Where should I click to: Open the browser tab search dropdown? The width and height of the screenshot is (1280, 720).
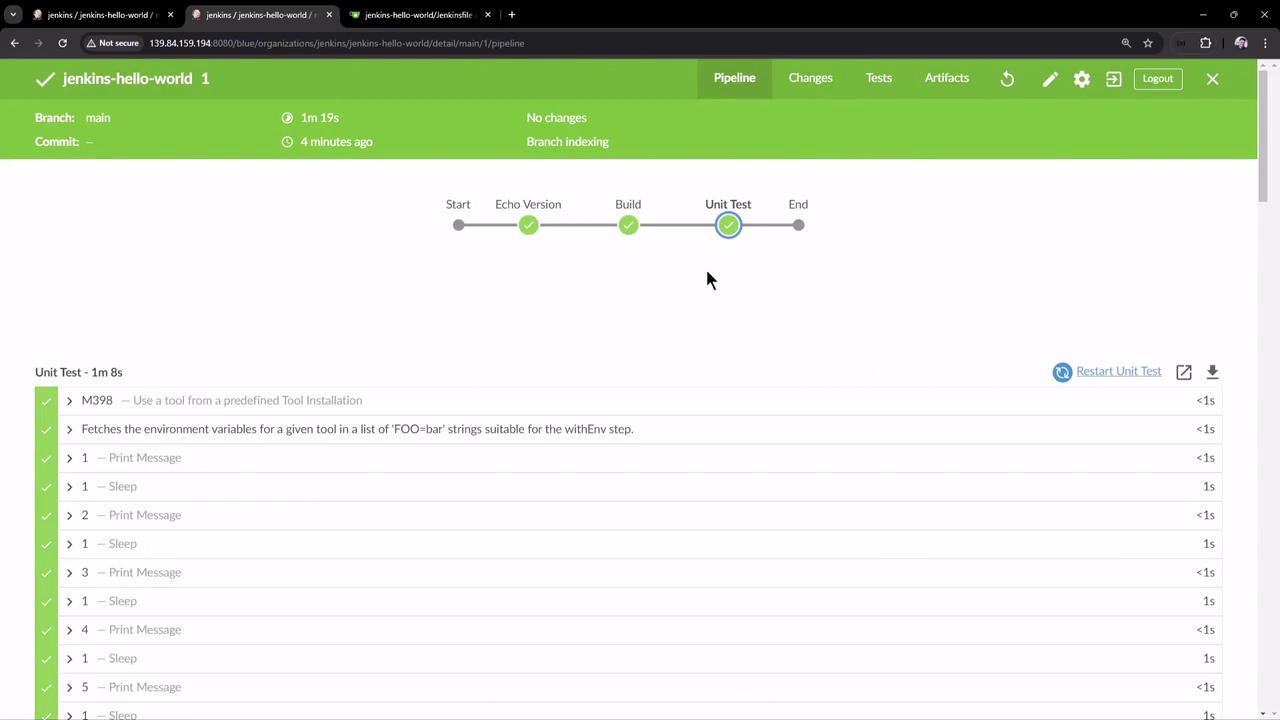13,15
